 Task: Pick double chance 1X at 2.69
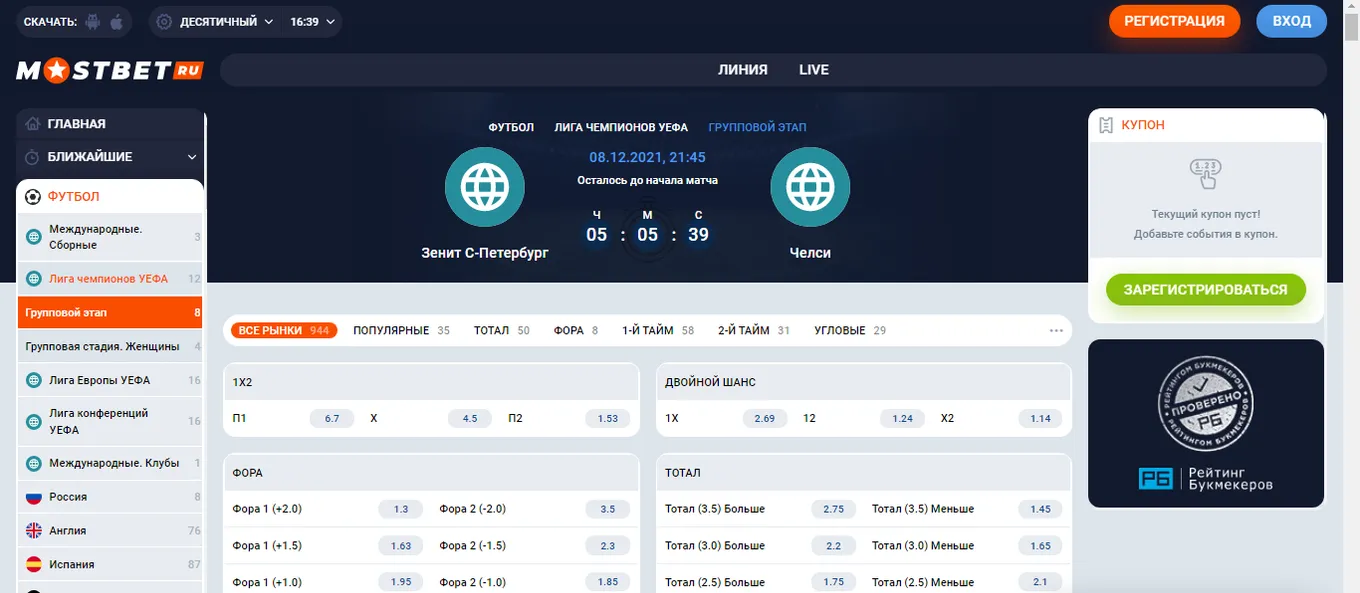[x=764, y=419]
